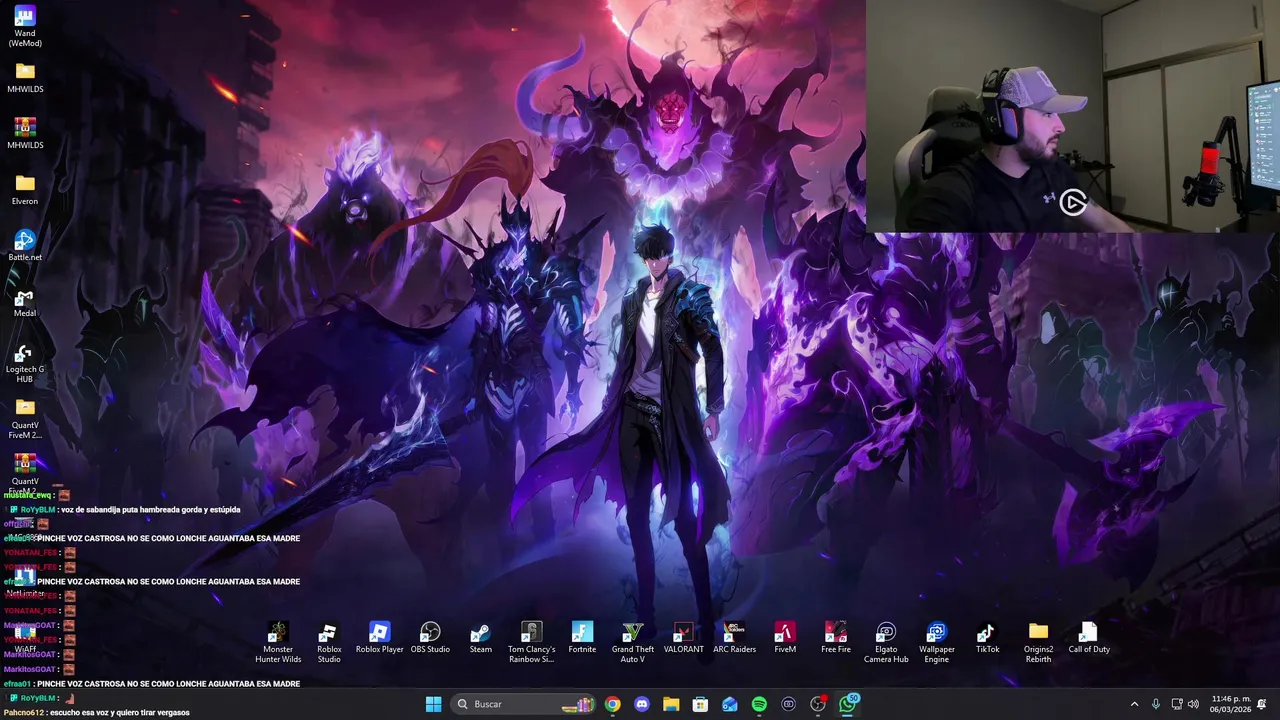Open the Wand (WeMod) desktop shortcut

25,26
